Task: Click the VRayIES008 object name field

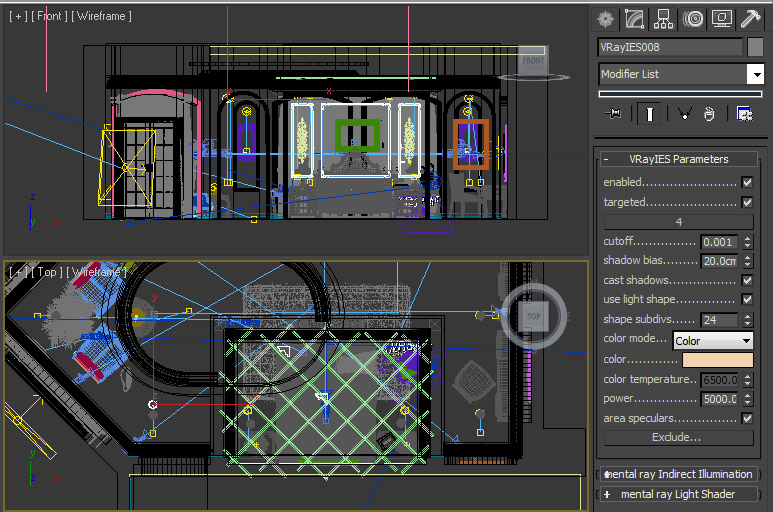Action: [x=670, y=47]
